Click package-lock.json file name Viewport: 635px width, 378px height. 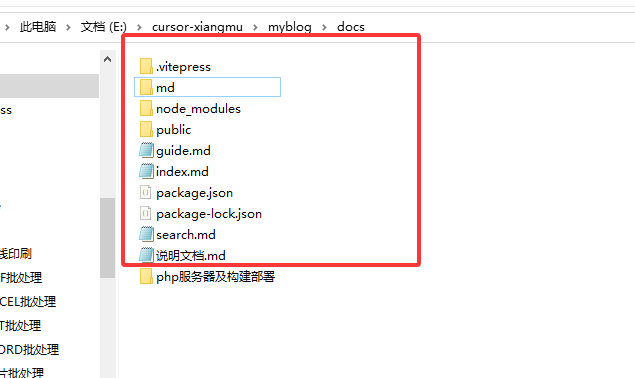(x=209, y=214)
